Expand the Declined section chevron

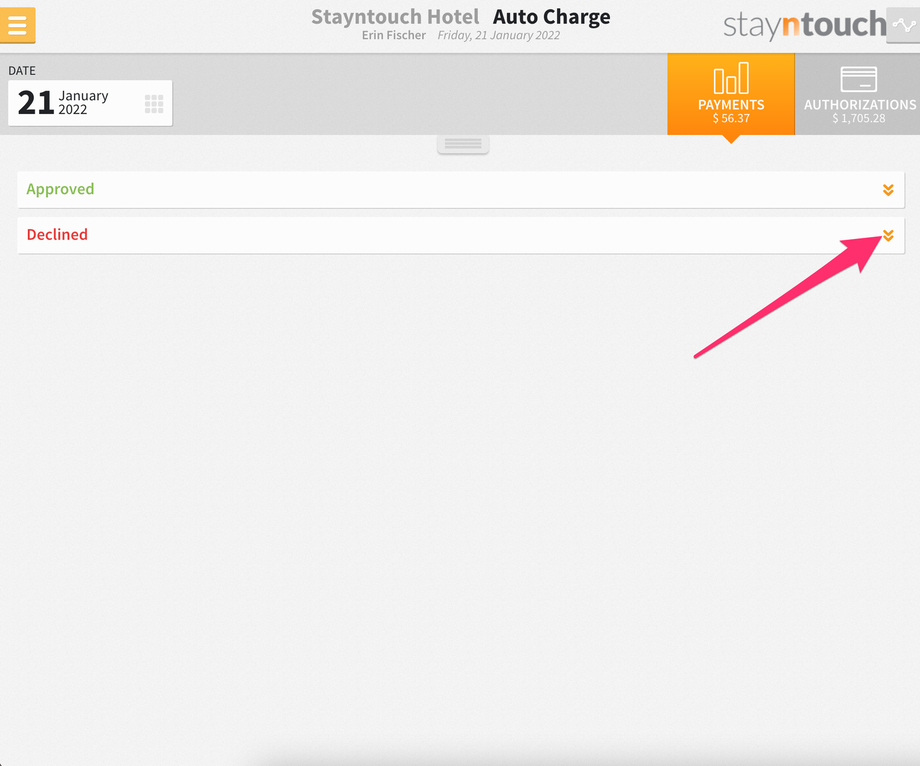pos(888,235)
